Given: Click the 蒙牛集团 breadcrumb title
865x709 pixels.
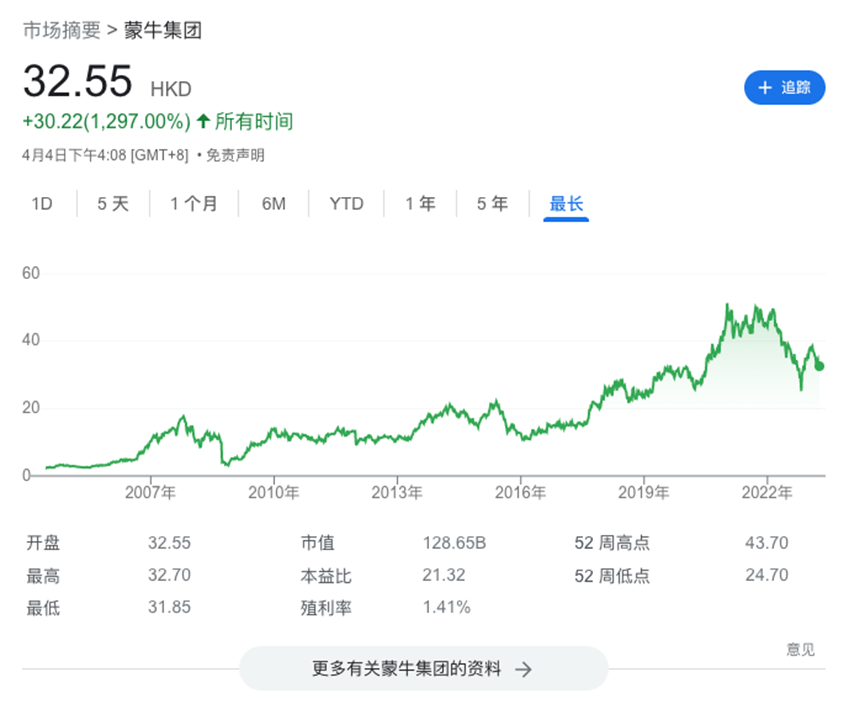Looking at the screenshot, I should click(163, 30).
